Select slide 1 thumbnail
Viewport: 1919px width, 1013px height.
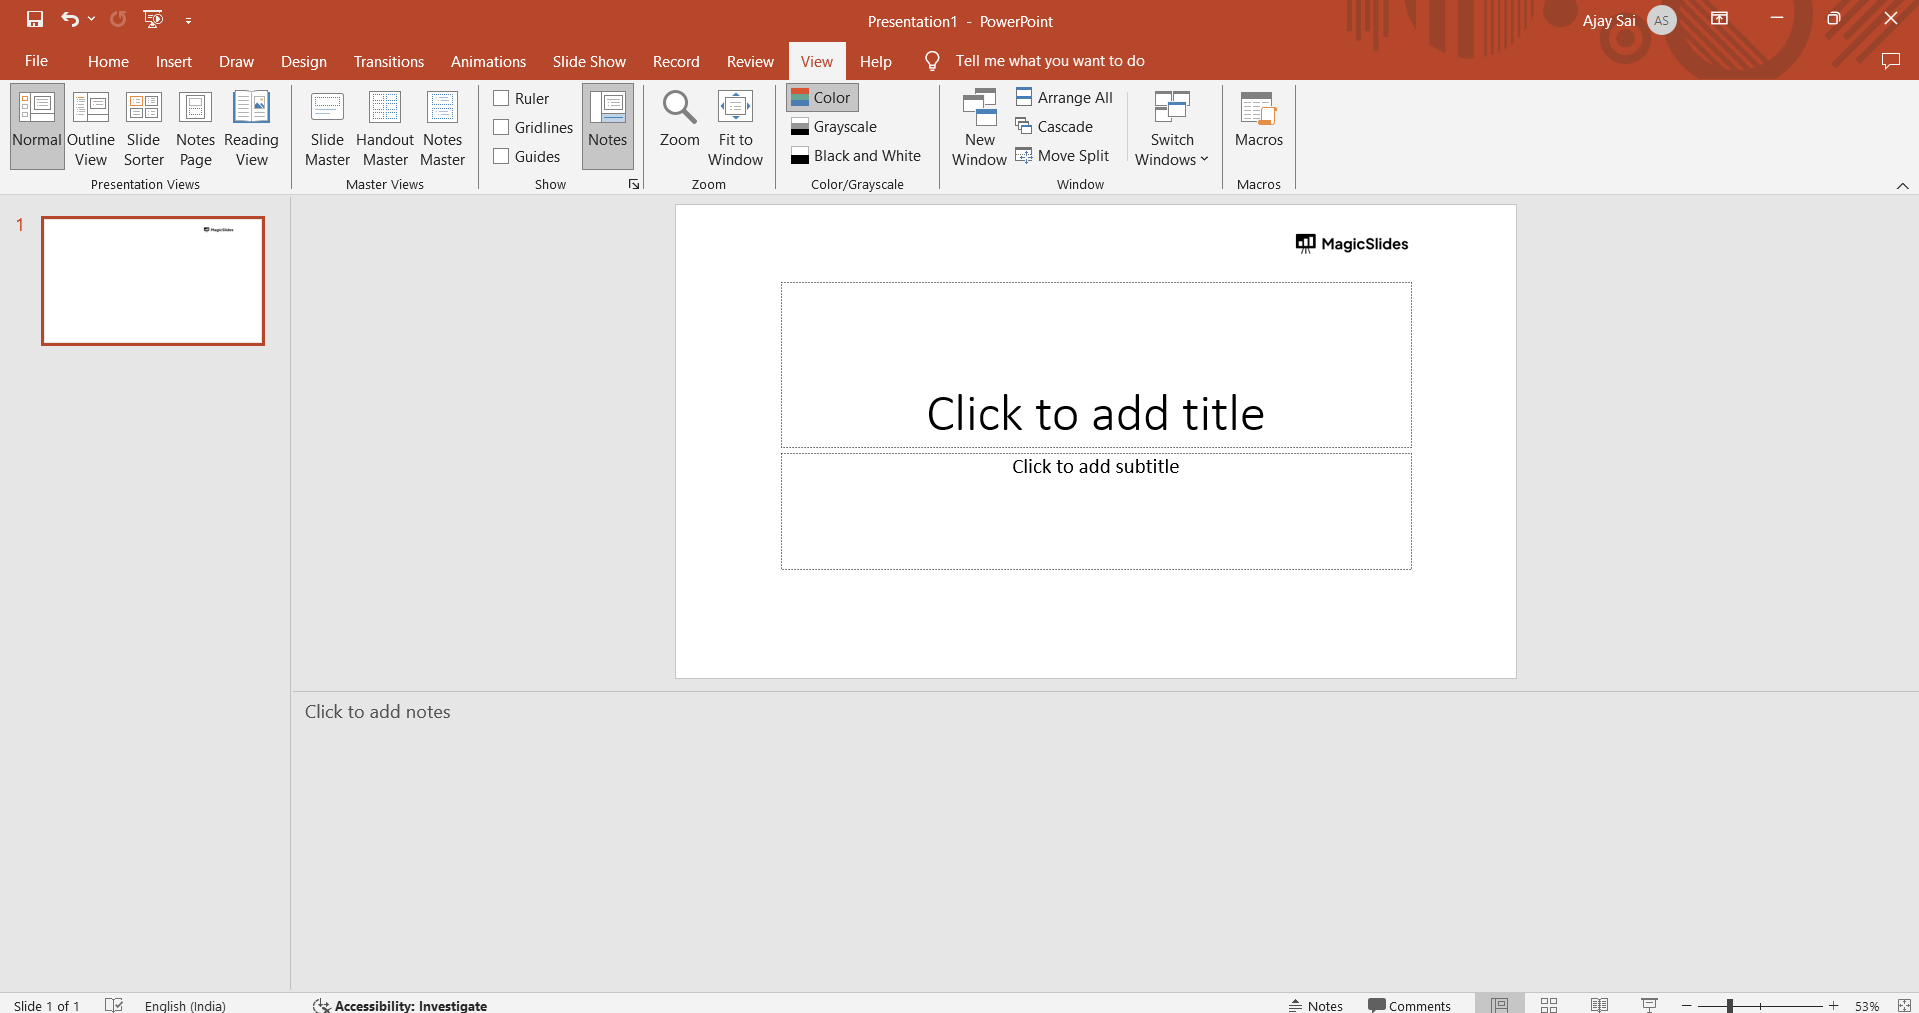[x=153, y=281]
